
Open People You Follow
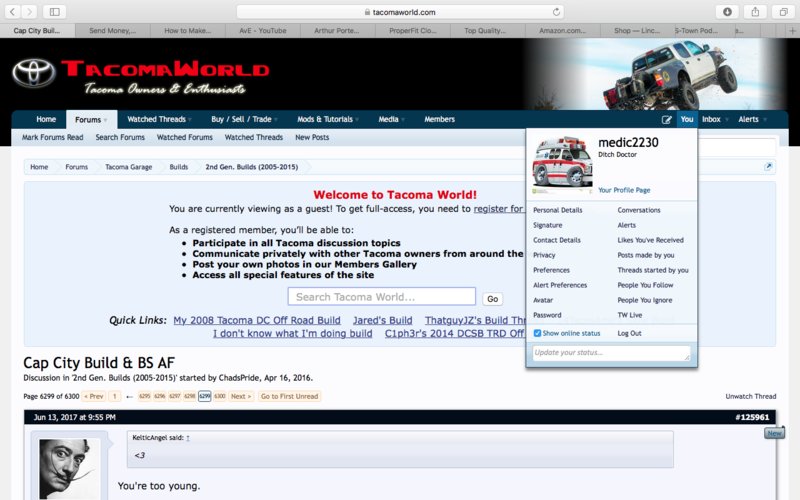click(x=645, y=285)
